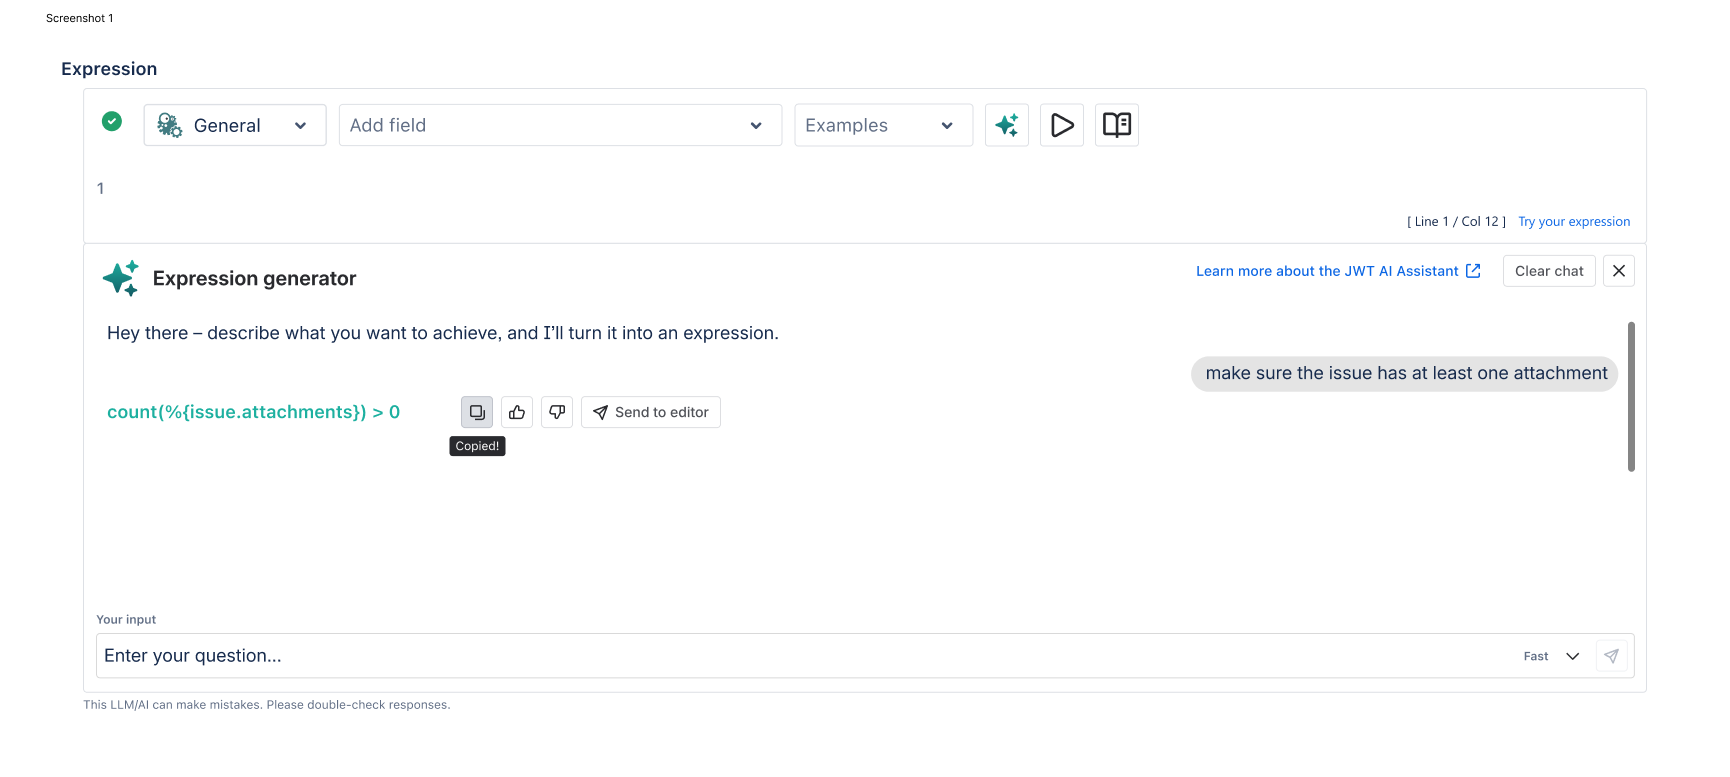Open the documentation book icon
This screenshot has width=1730, height=777.
tap(1117, 125)
